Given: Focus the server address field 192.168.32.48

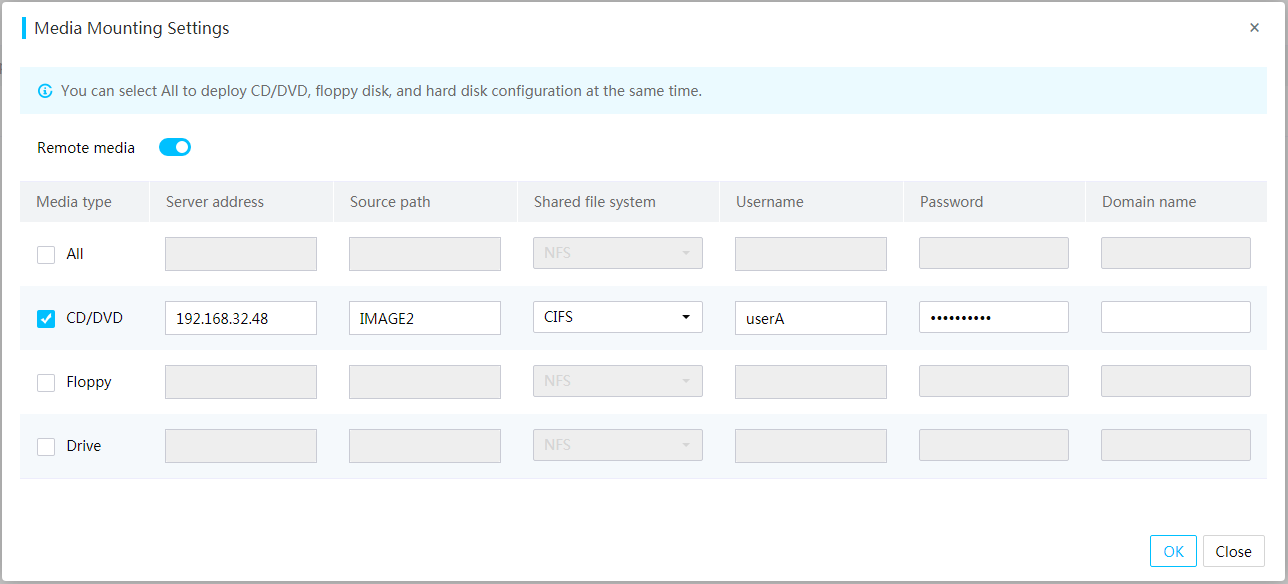Looking at the screenshot, I should click(241, 318).
